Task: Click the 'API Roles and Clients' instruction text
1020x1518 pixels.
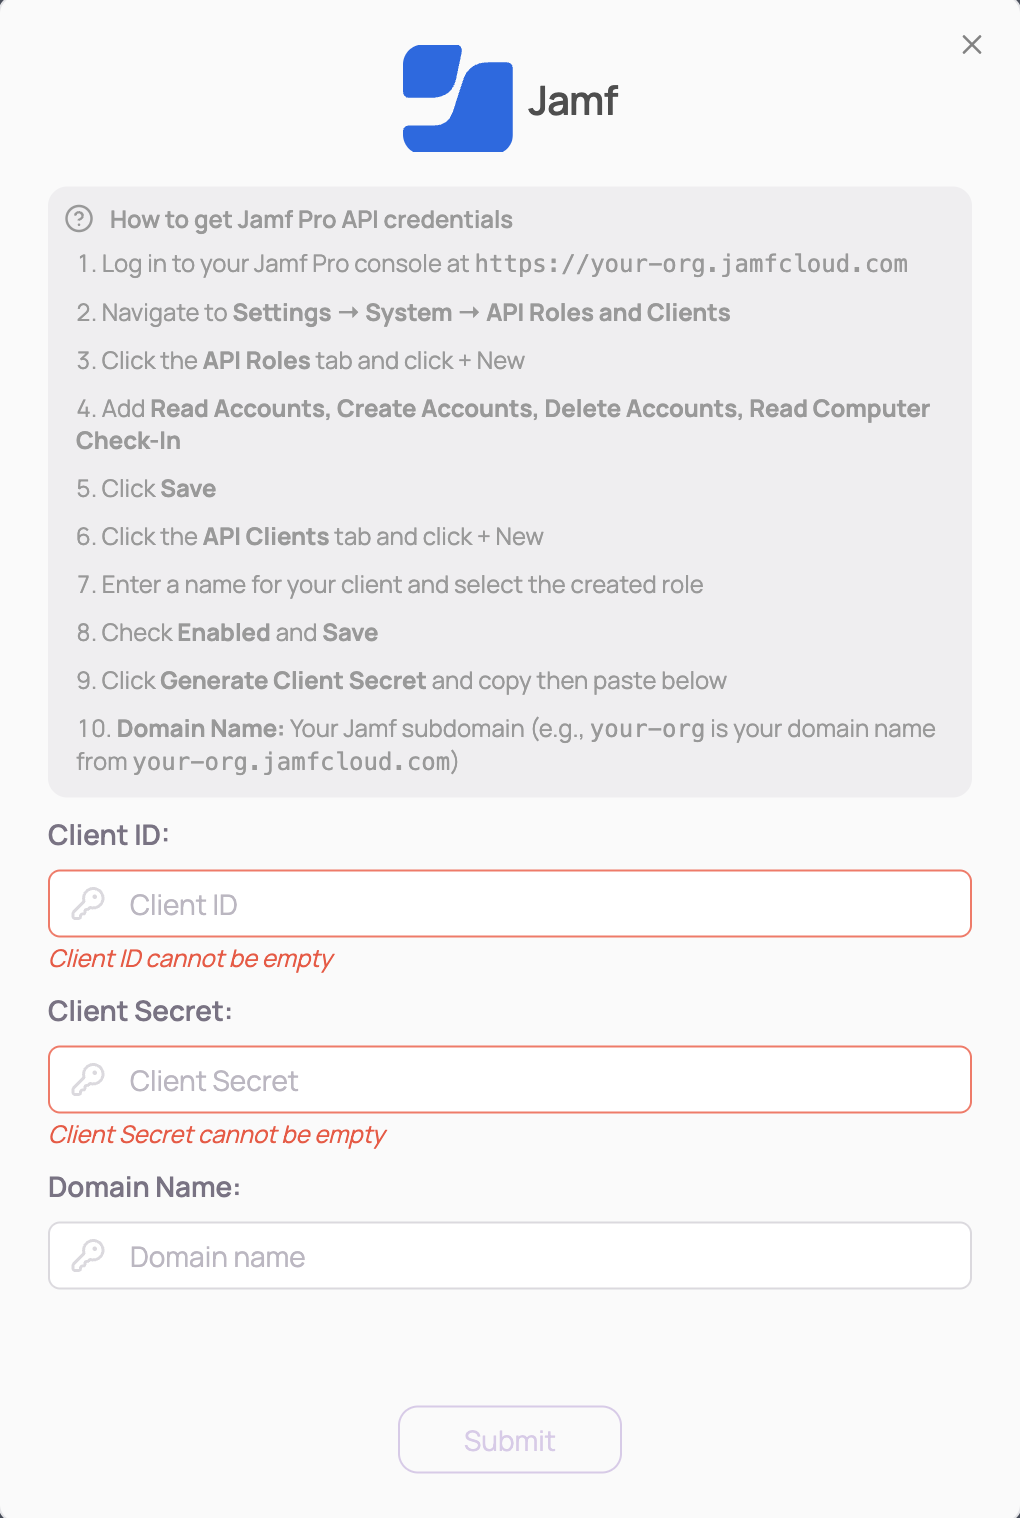Action: 608,313
